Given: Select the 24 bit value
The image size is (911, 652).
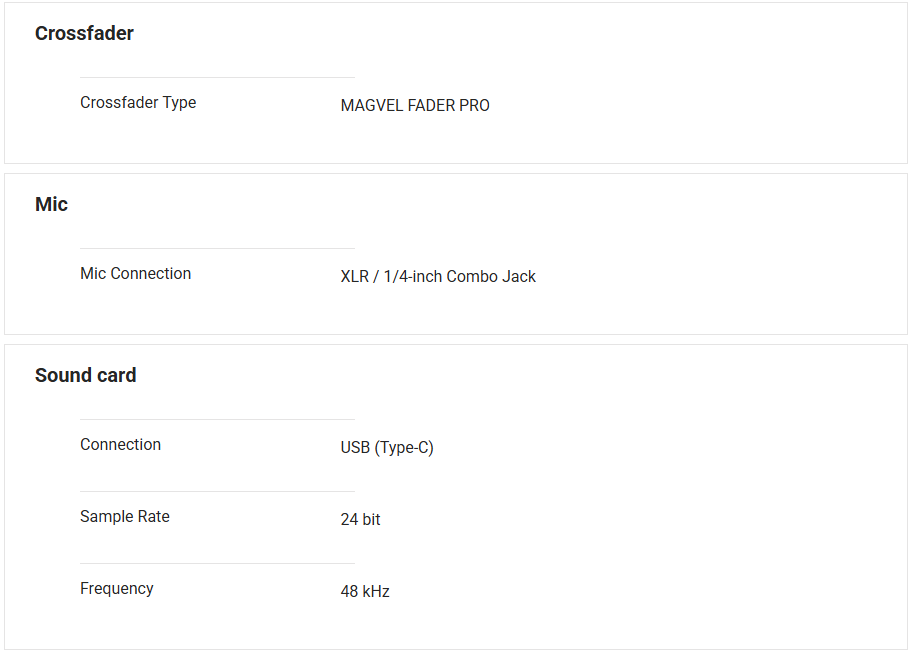Looking at the screenshot, I should pos(360,519).
